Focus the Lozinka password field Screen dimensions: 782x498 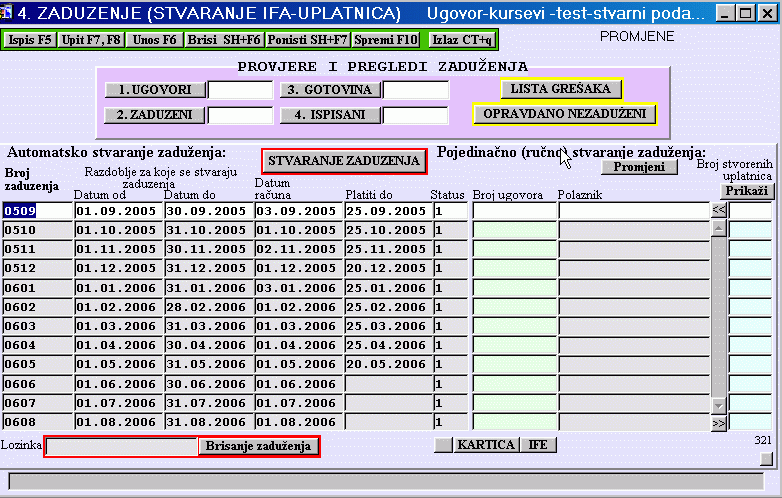tap(122, 446)
